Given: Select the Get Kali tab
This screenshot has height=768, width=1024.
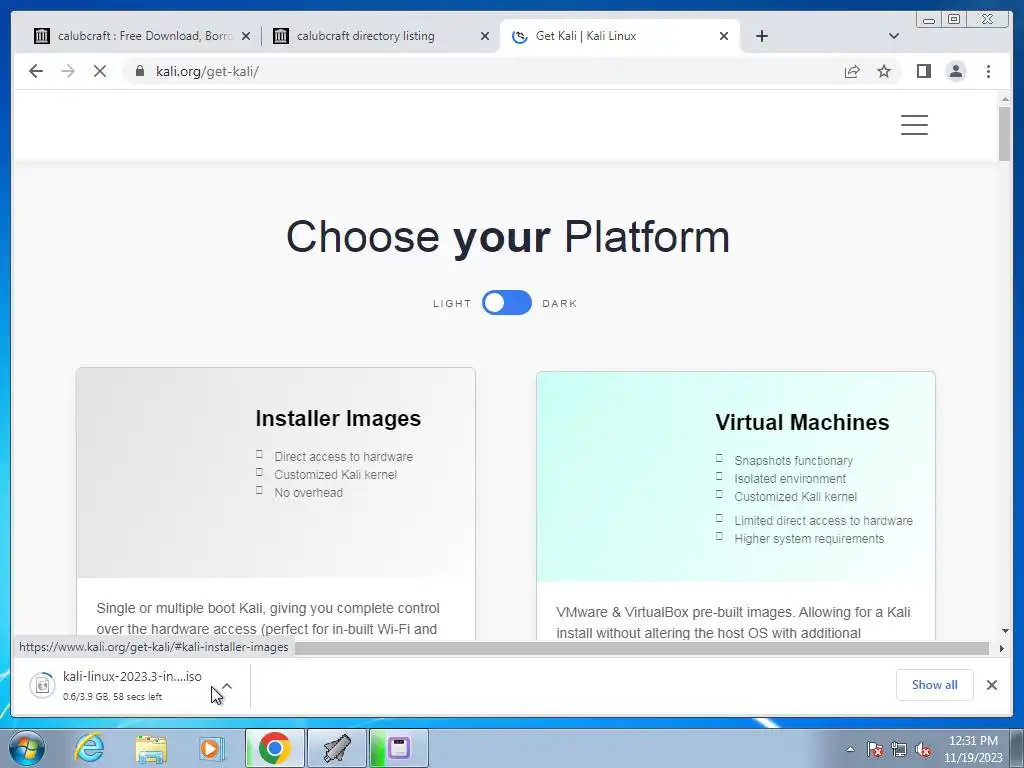Looking at the screenshot, I should pyautogui.click(x=619, y=36).
